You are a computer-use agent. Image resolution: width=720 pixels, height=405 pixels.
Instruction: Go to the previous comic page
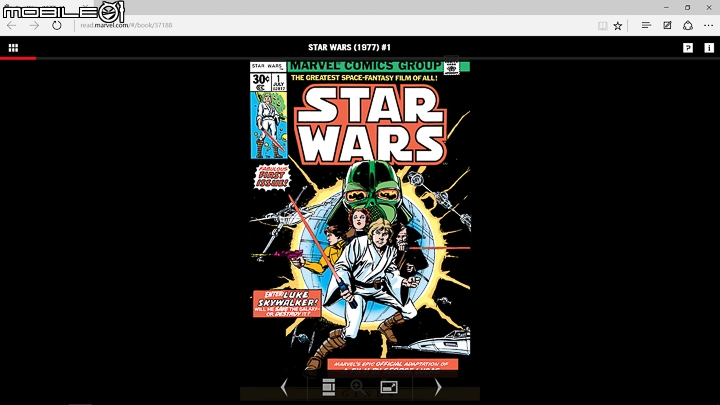[284, 388]
